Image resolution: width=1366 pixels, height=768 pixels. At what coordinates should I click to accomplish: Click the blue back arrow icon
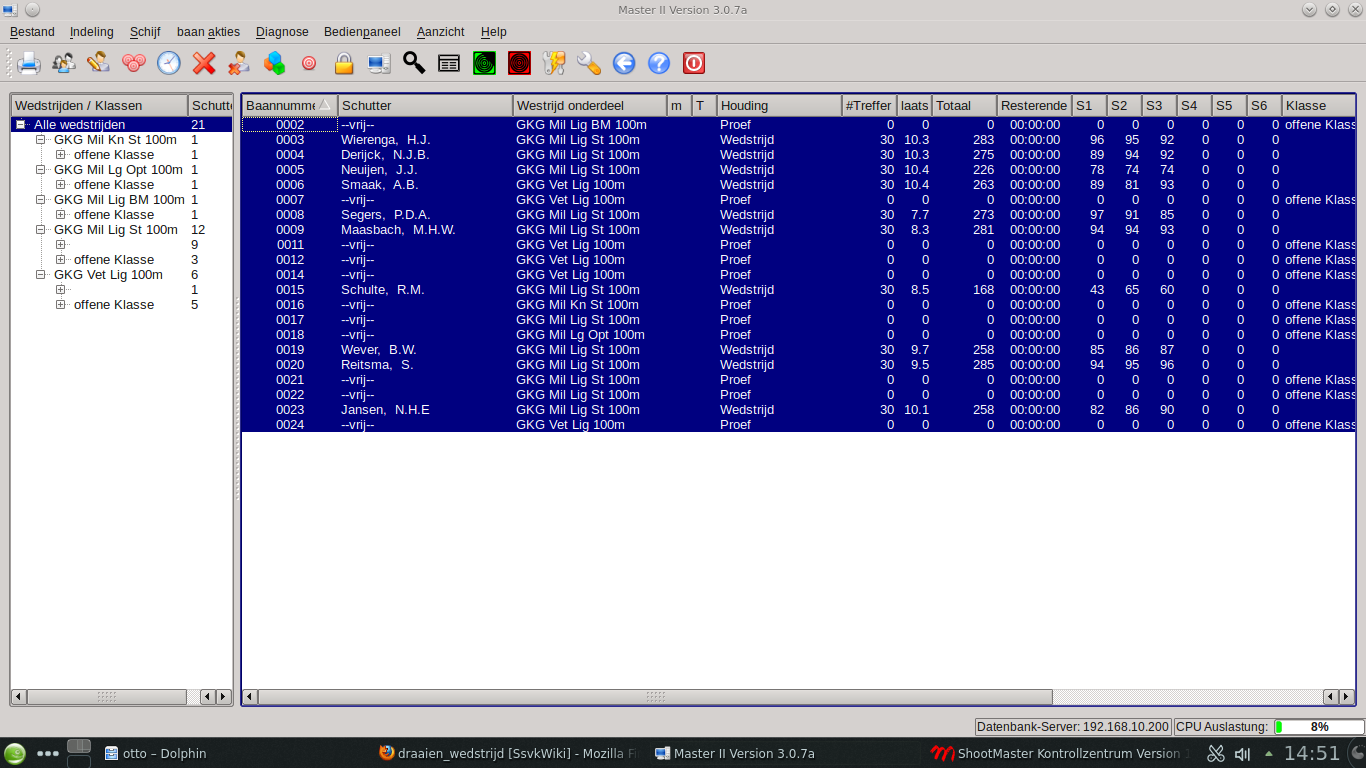[x=624, y=64]
